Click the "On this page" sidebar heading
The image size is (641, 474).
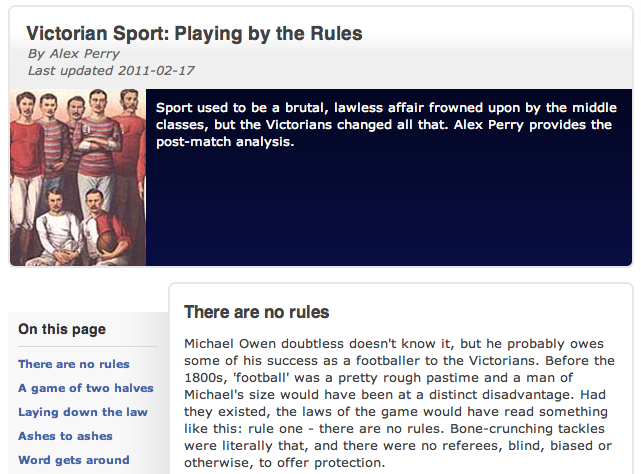[62, 329]
